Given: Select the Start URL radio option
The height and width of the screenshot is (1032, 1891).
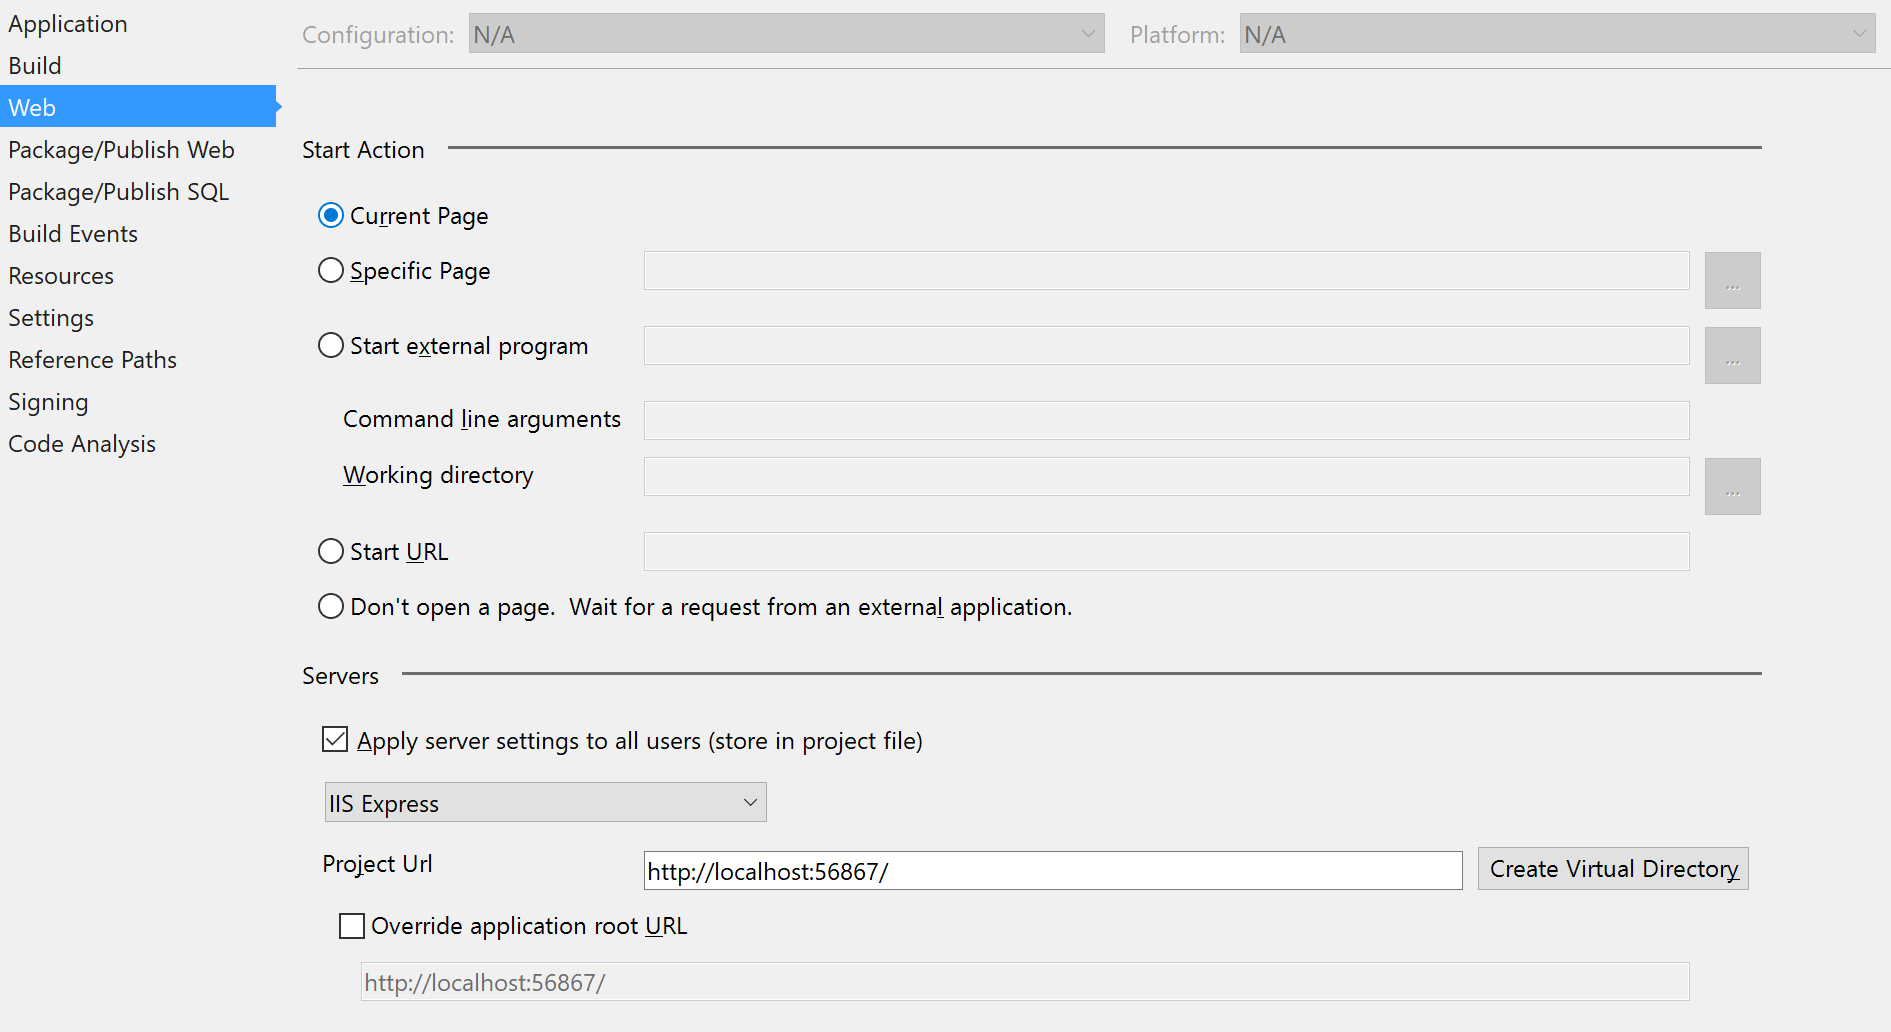Looking at the screenshot, I should (x=331, y=552).
